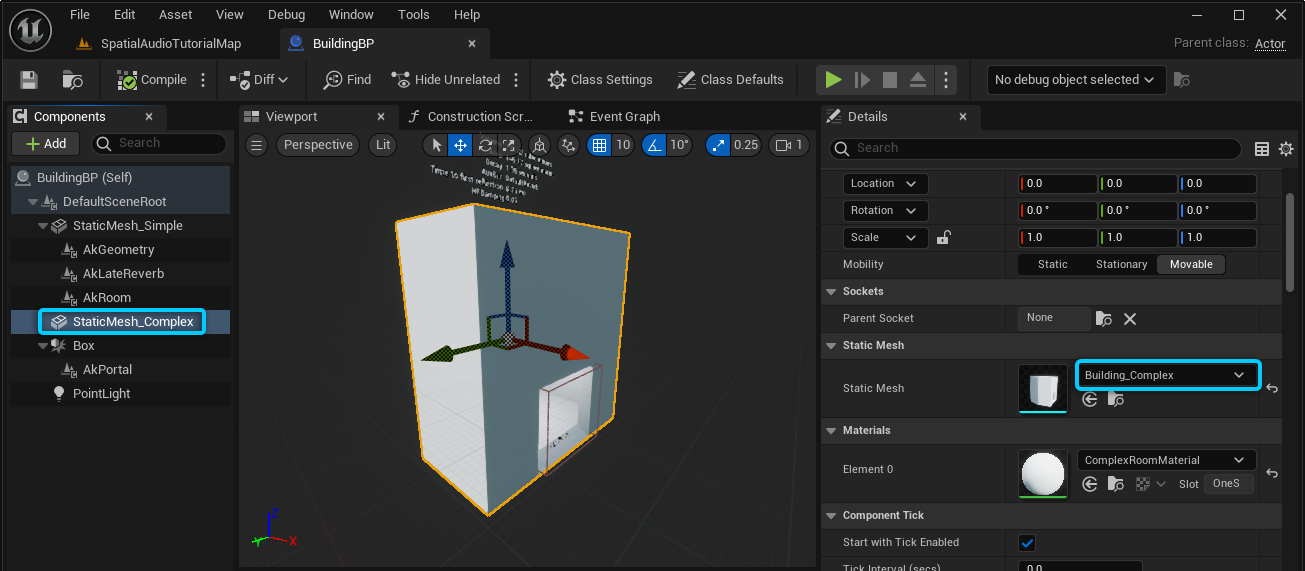Click the Save blueprint icon

29,80
